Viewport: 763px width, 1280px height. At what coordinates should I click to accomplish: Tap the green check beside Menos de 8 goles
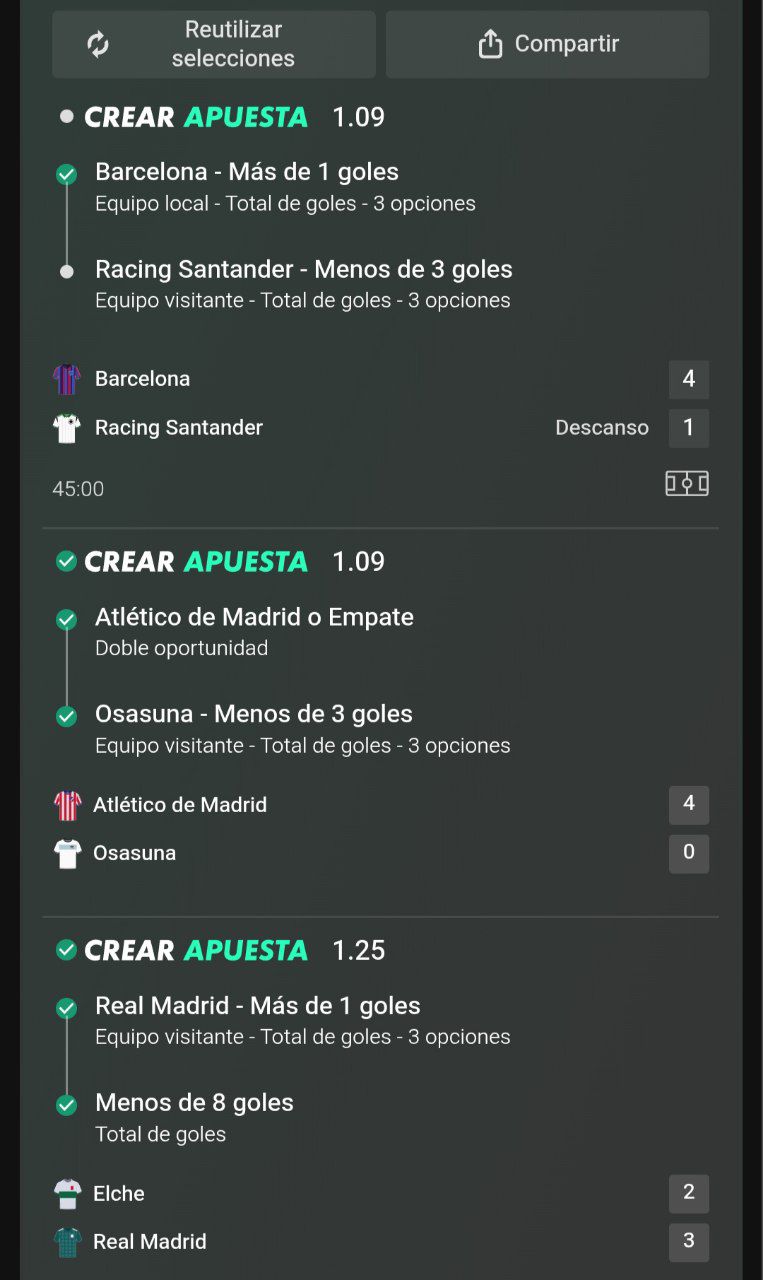pos(66,1105)
